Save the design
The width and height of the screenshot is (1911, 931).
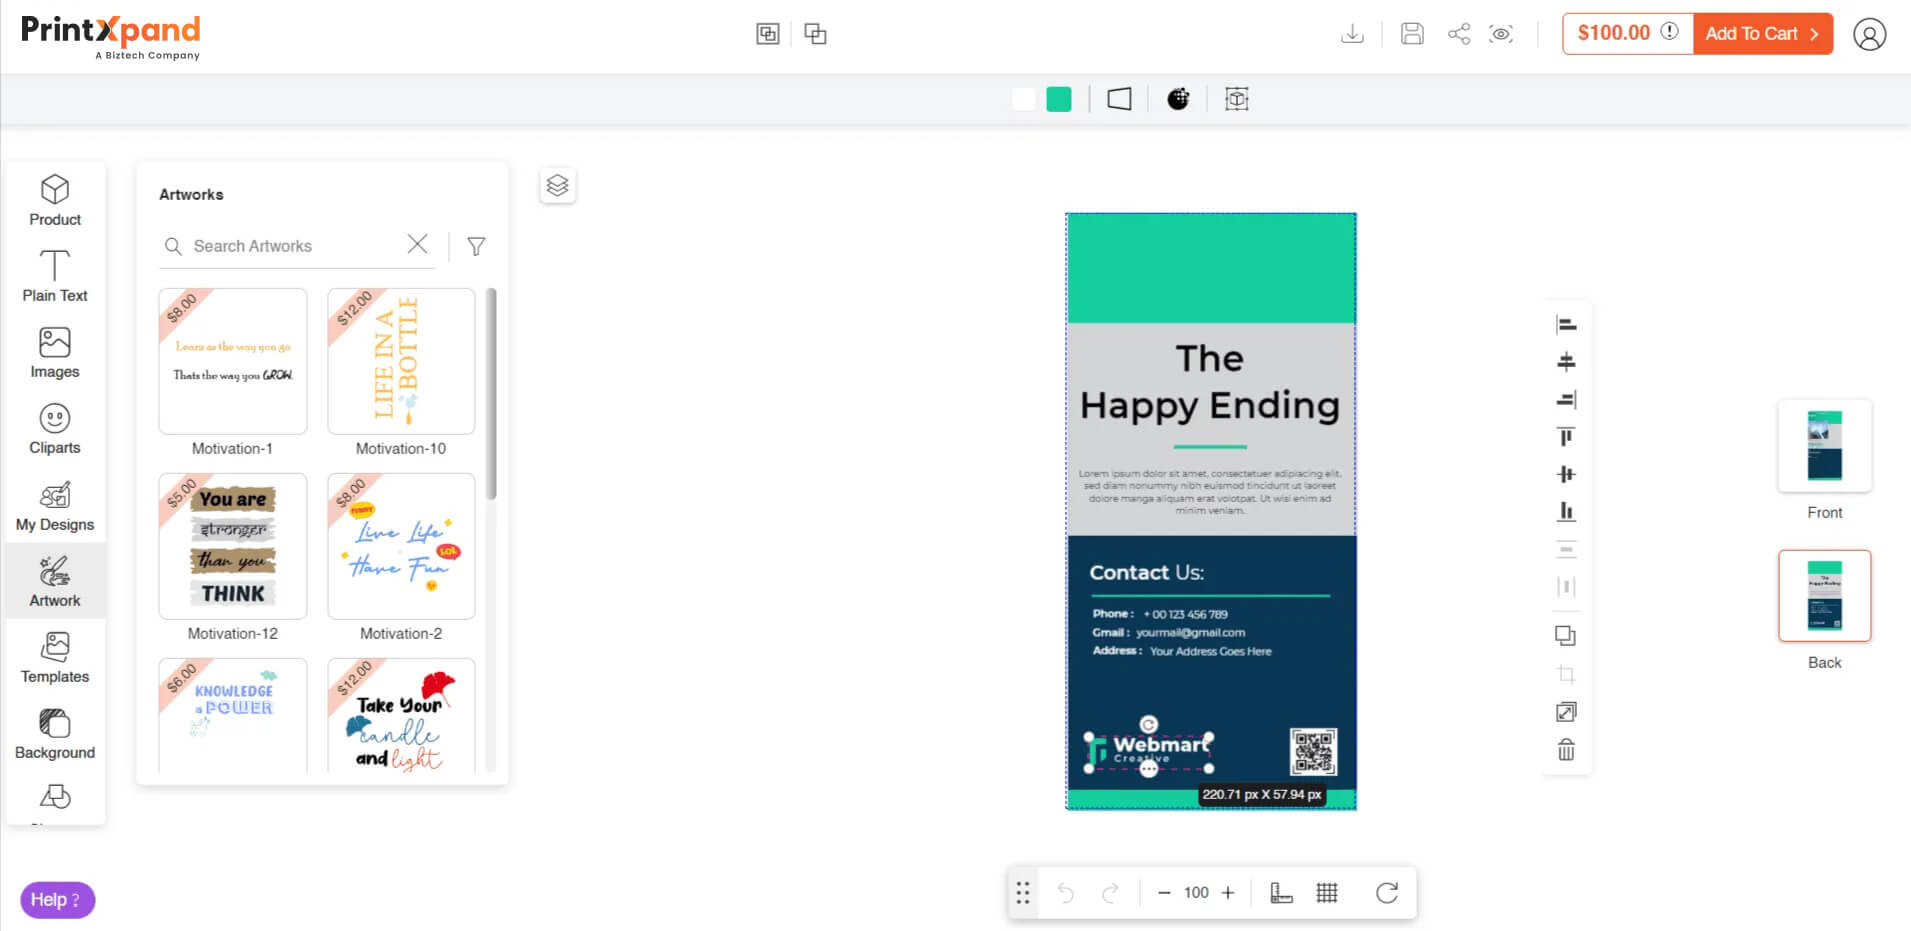(1412, 34)
